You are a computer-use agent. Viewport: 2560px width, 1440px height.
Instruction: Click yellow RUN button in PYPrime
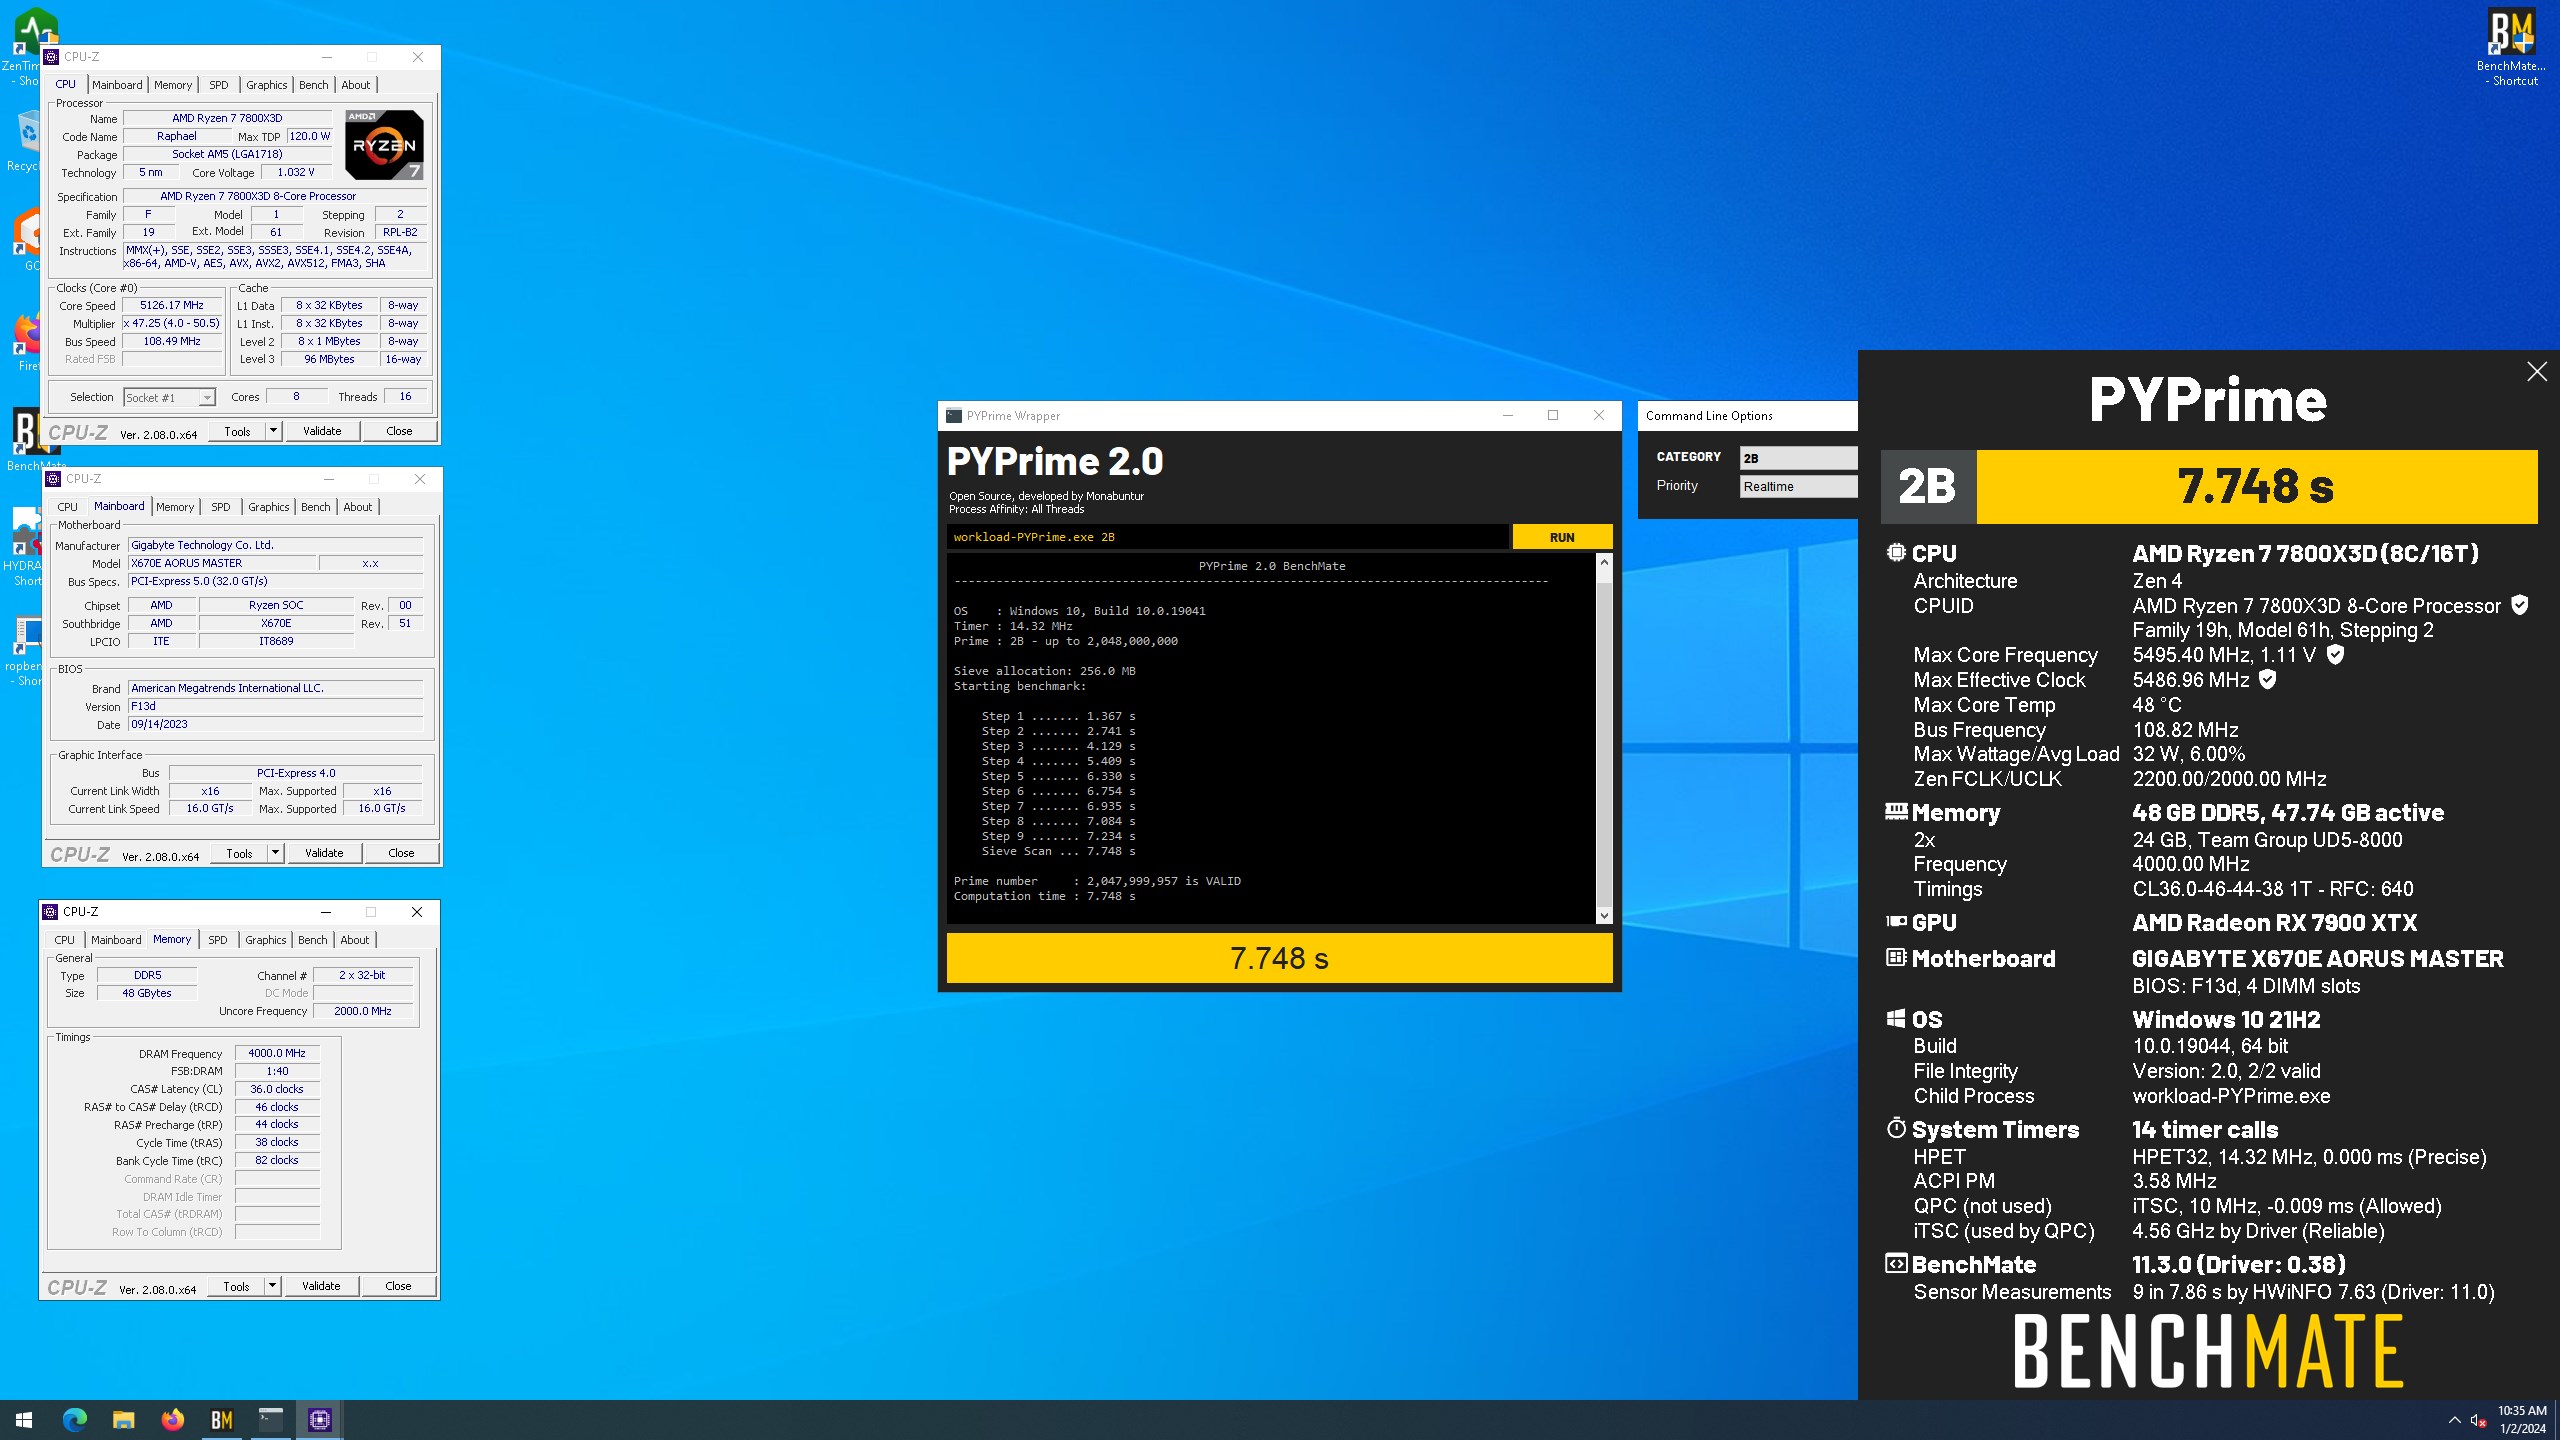coord(1562,537)
